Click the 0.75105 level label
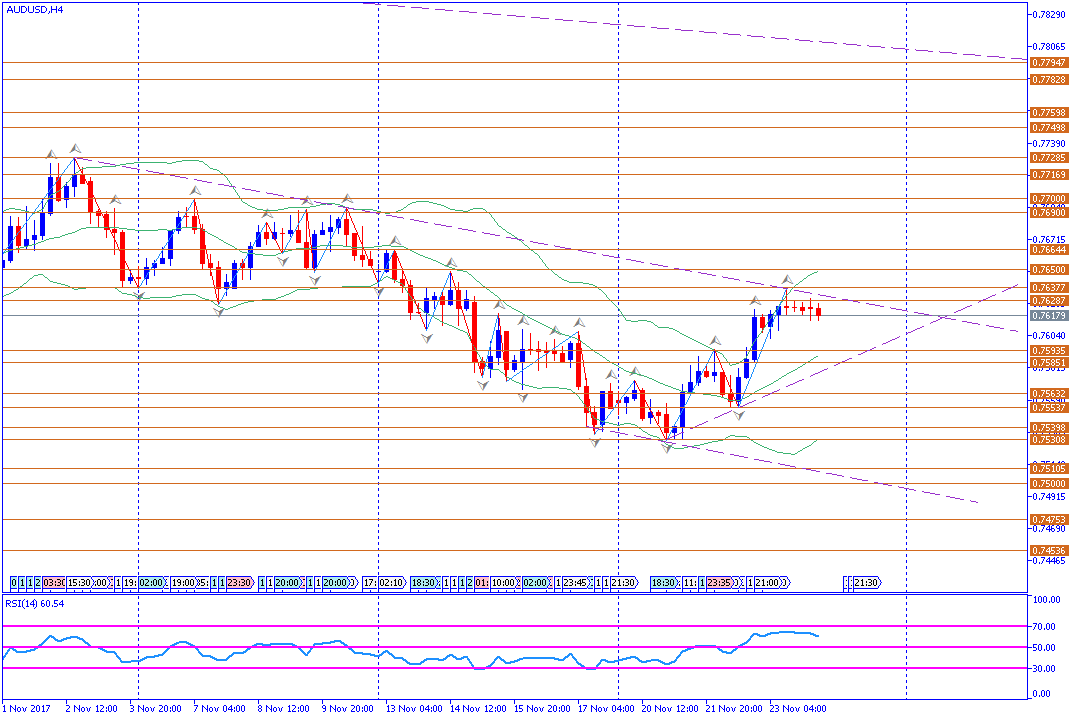Screen dimensions: 1080x720 point(1049,469)
